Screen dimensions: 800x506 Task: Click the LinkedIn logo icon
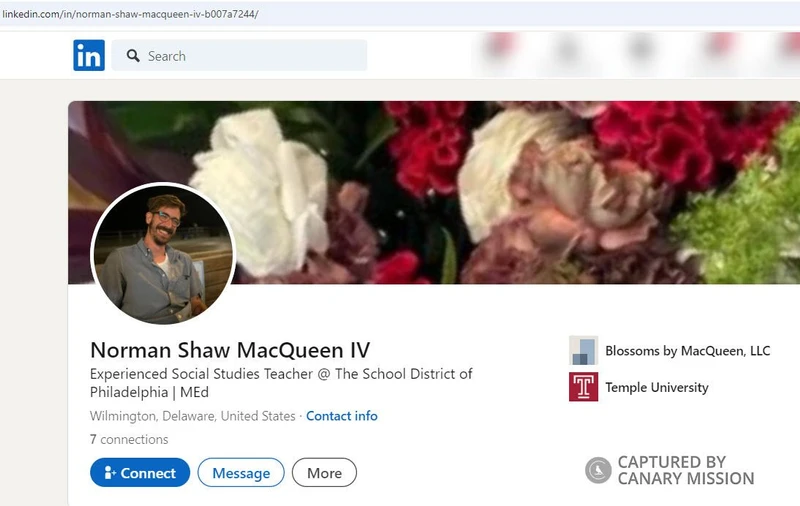click(89, 55)
